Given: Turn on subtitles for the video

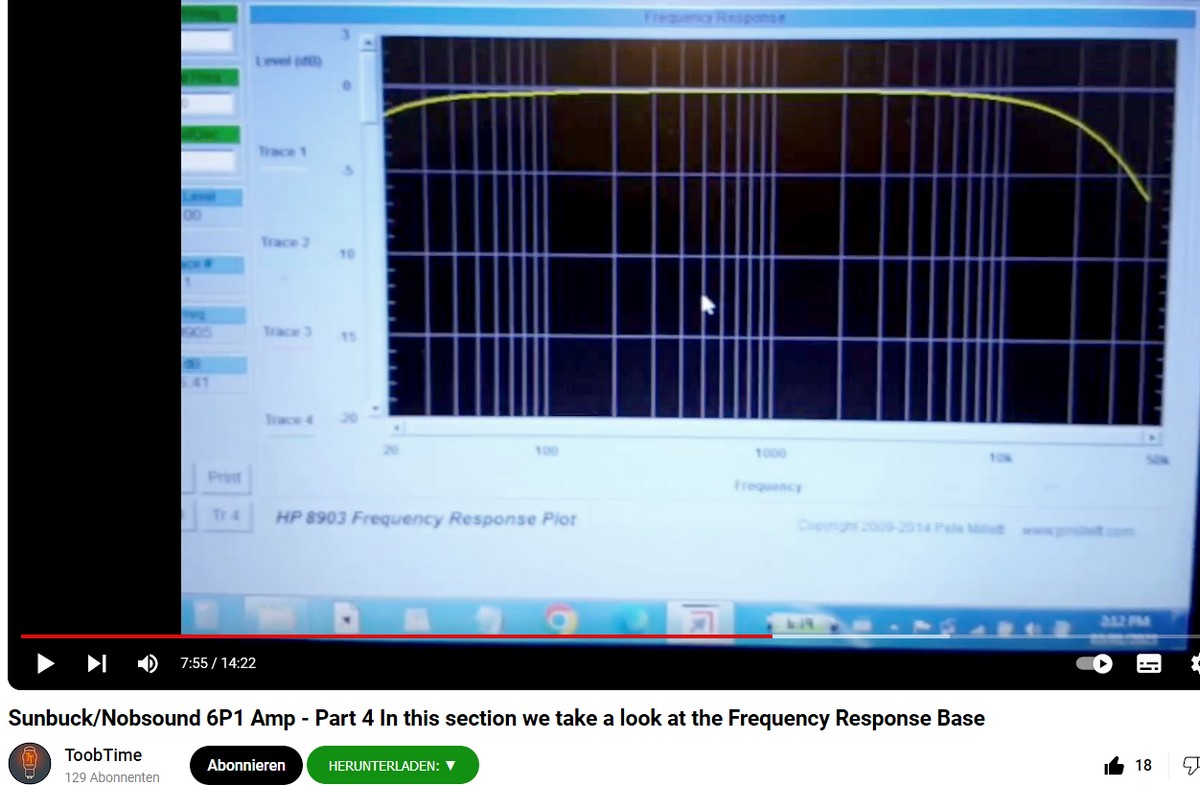Looking at the screenshot, I should (x=1149, y=664).
